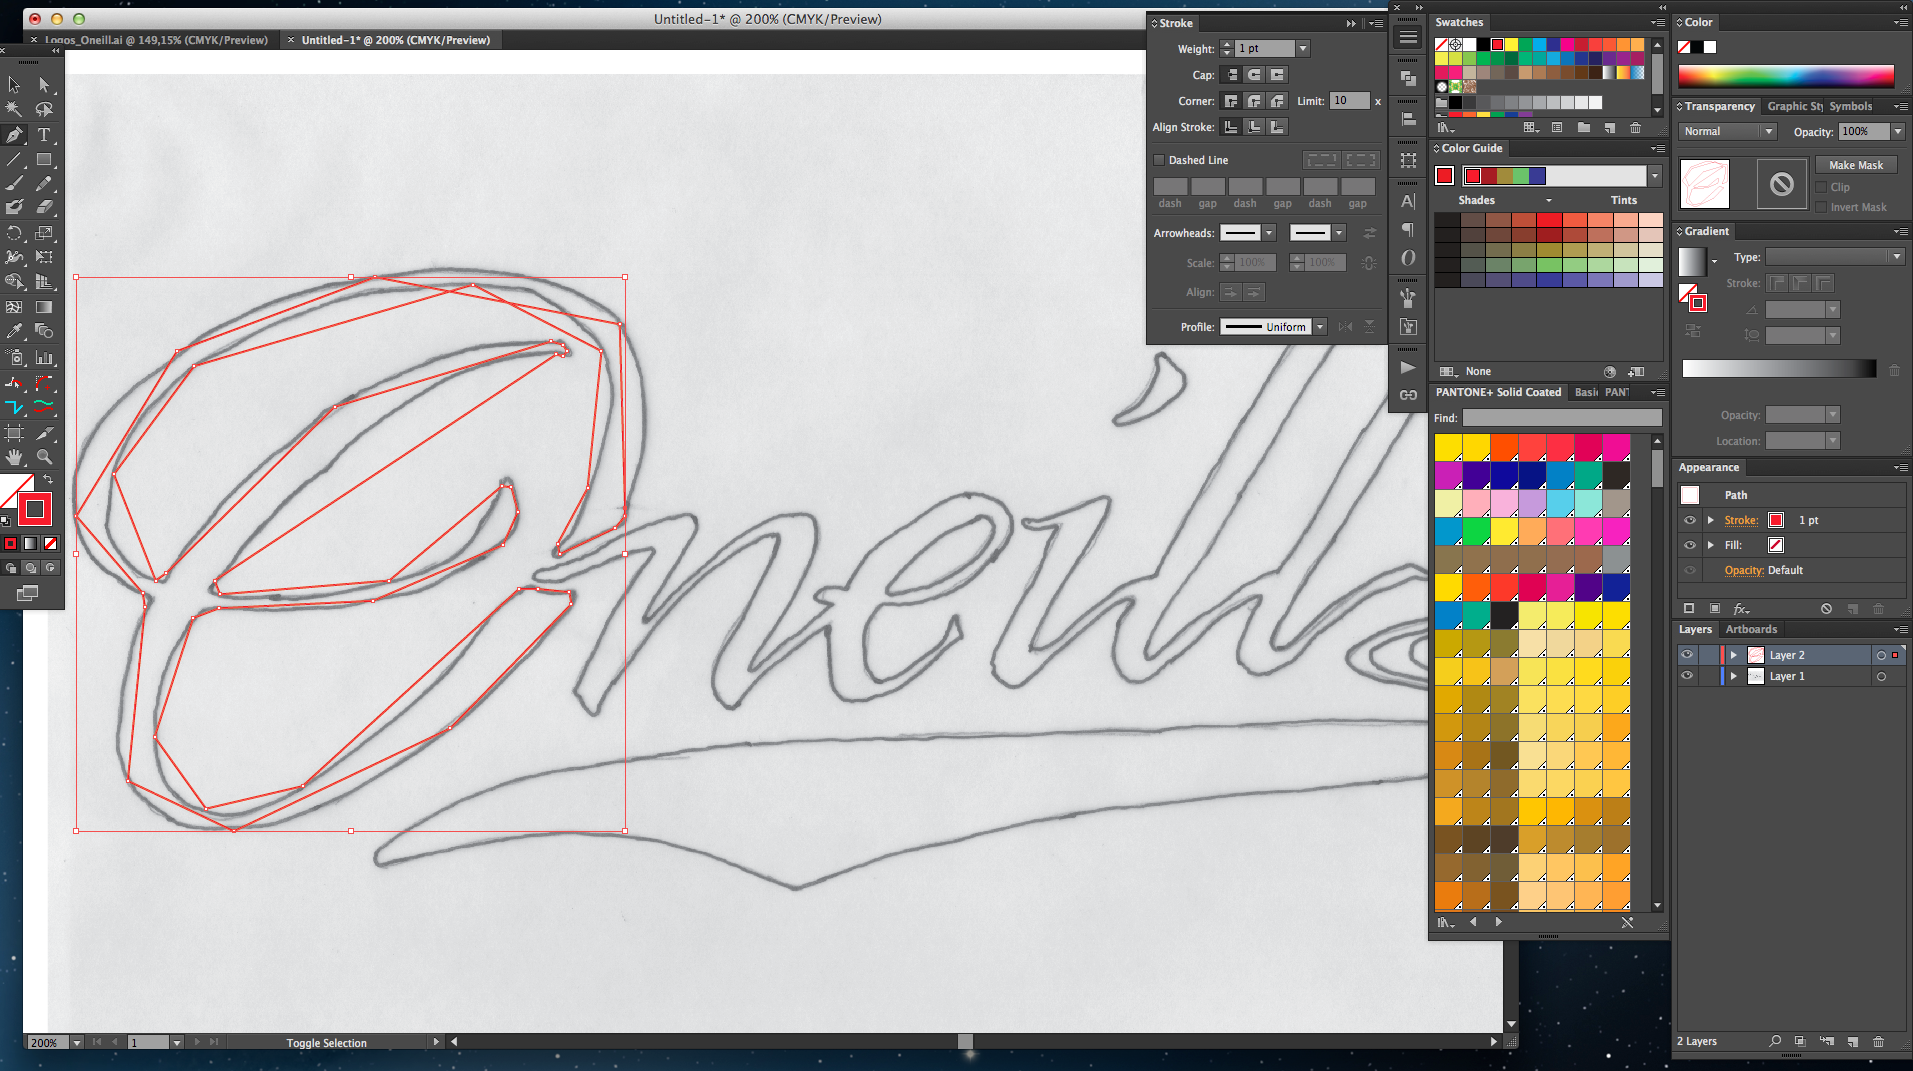The width and height of the screenshot is (1913, 1071).
Task: Toggle Opacity visibility in Appearance panel
Action: (x=1690, y=570)
